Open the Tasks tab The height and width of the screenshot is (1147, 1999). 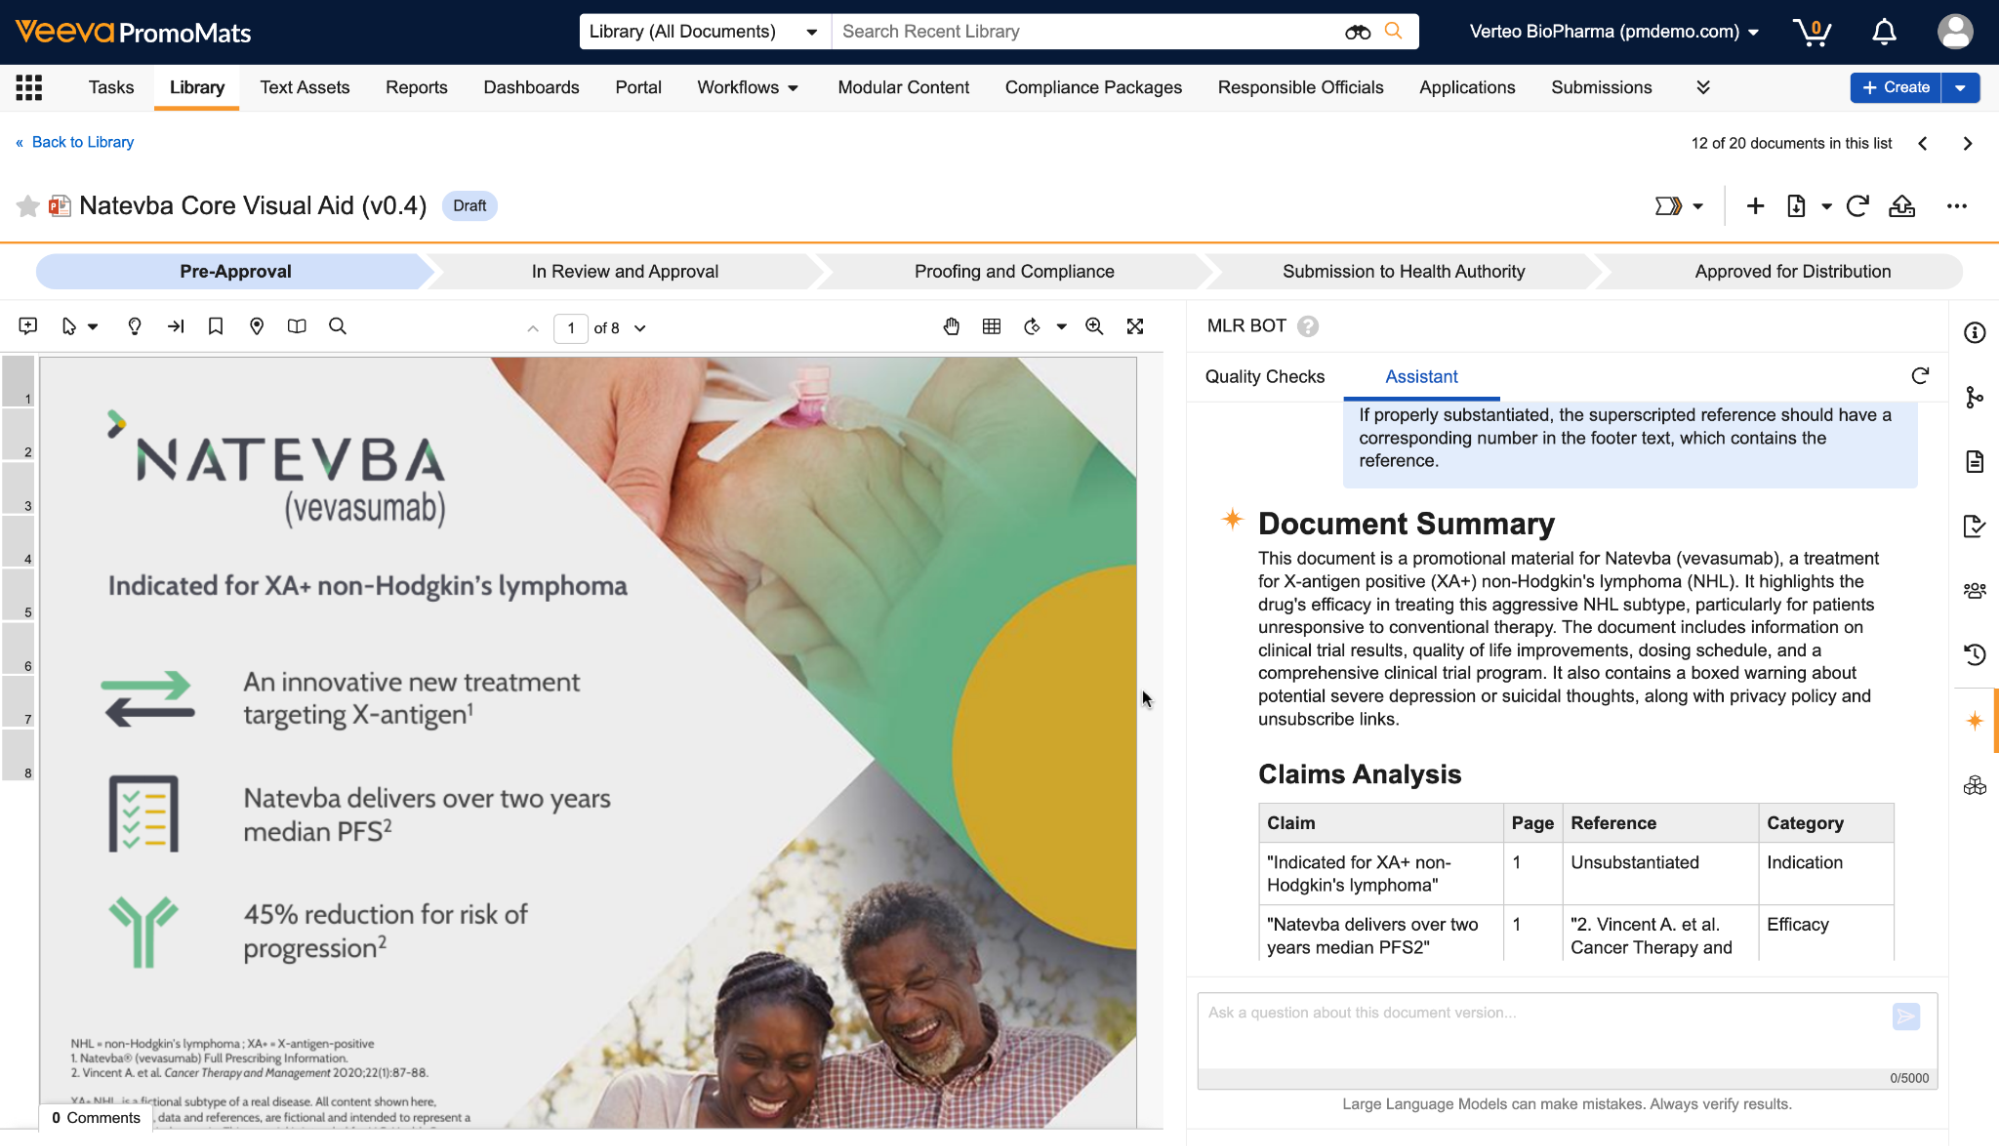coord(111,88)
